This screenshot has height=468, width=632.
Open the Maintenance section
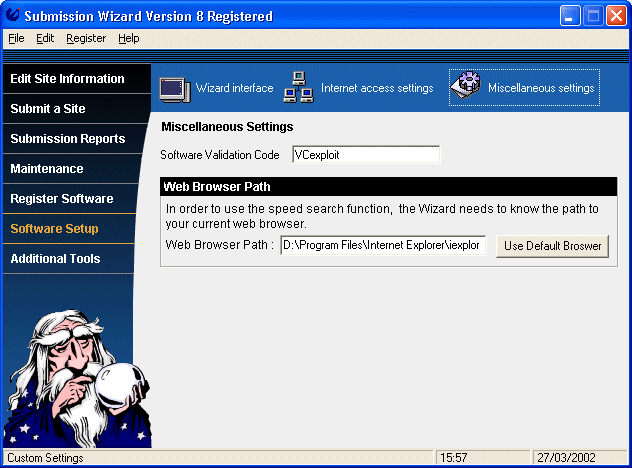tap(72, 168)
